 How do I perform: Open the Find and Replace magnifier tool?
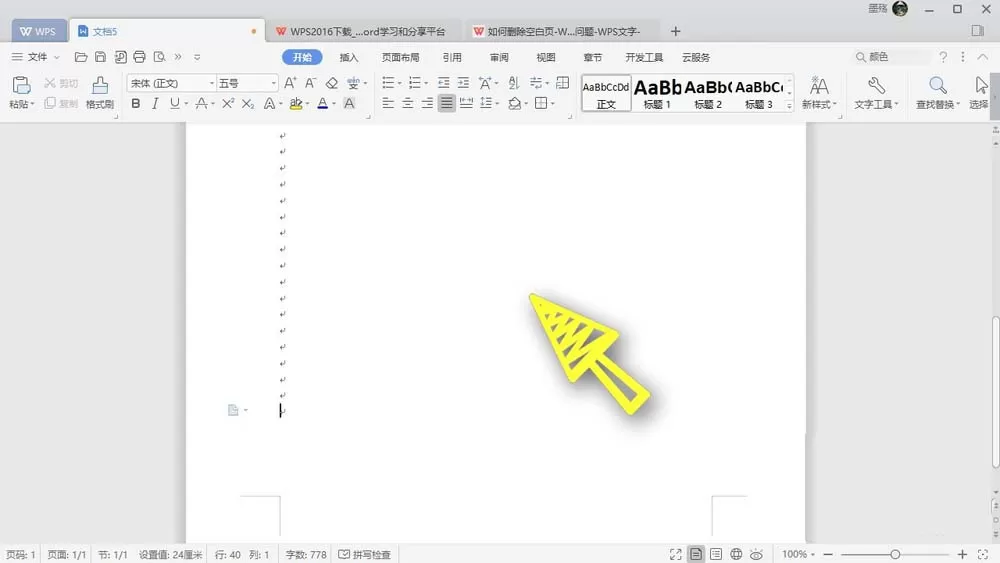[938, 85]
